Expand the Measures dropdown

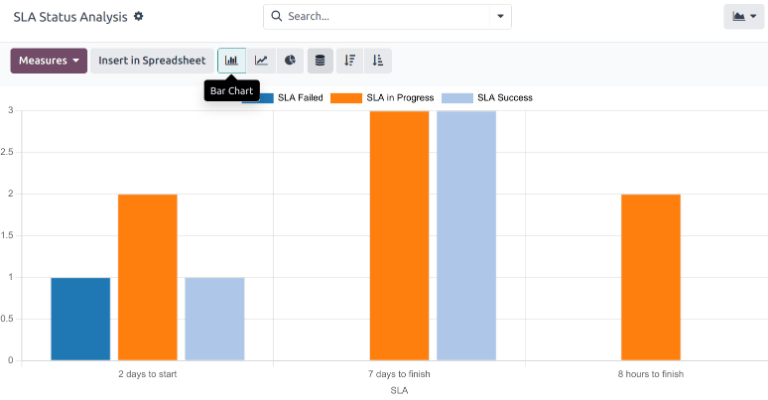pyautogui.click(x=49, y=61)
